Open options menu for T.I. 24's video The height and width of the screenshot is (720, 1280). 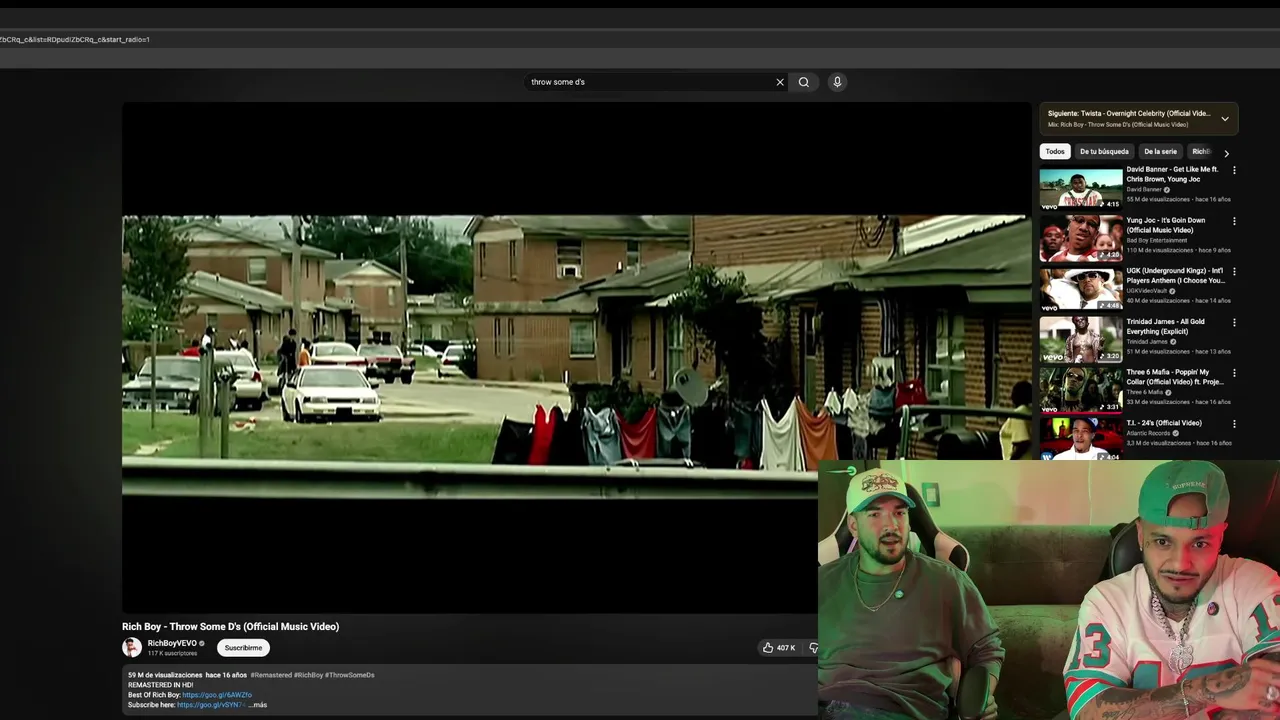coord(1234,424)
